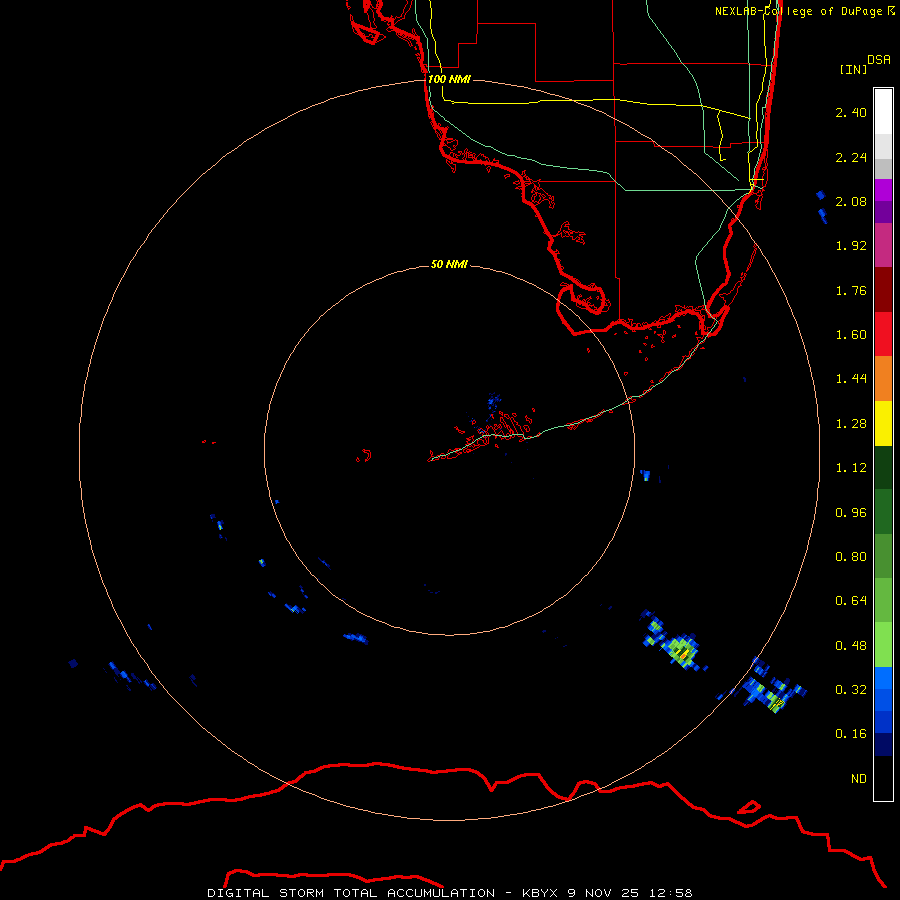This screenshot has width=900, height=900.
Task: Click the orange swatch in color scale
Action: 883,378
